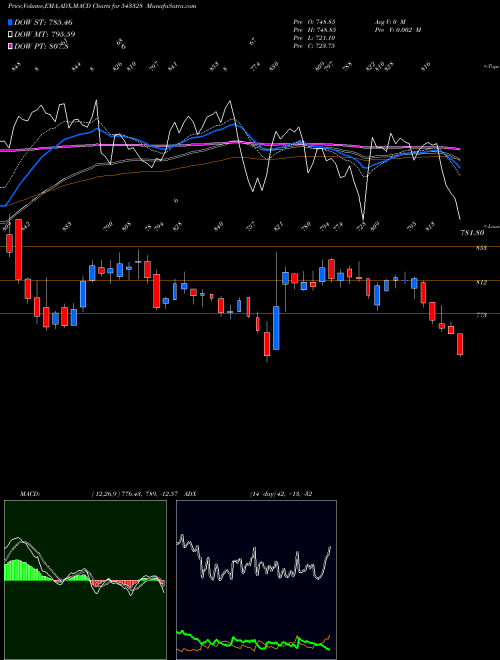Click the Pre C: 728.75 value

(x=314, y=46)
